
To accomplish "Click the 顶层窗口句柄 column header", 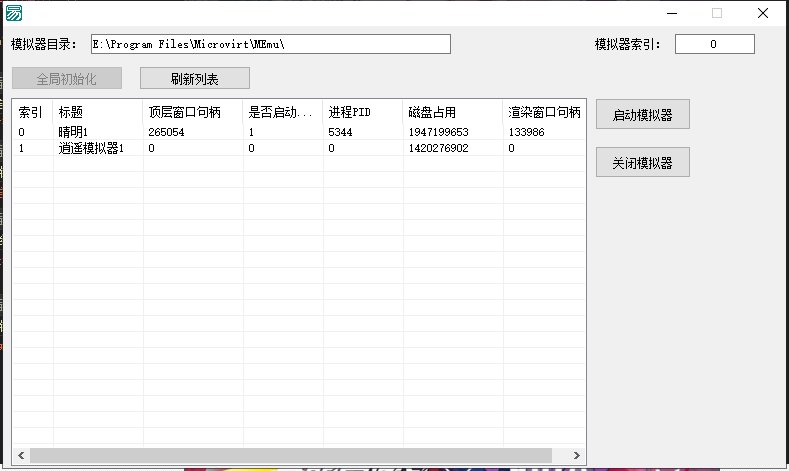I will coord(192,112).
